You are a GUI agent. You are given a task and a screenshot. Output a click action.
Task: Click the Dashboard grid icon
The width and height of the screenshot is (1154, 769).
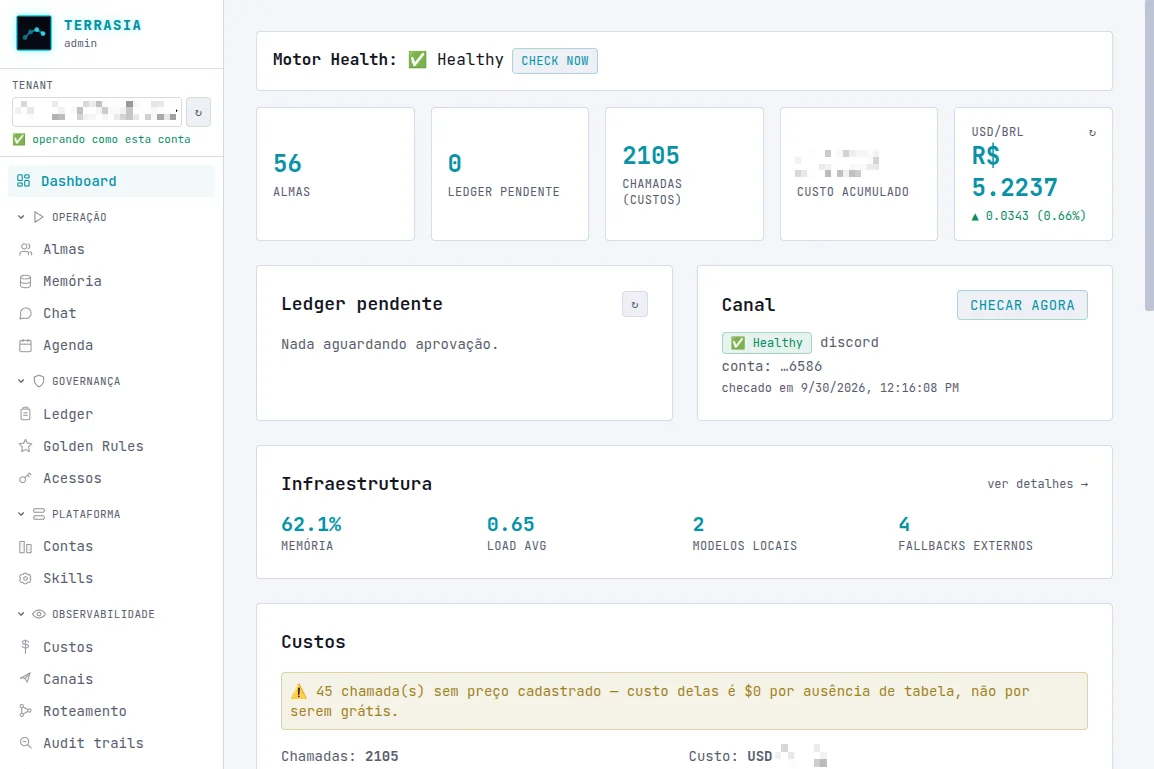point(24,181)
